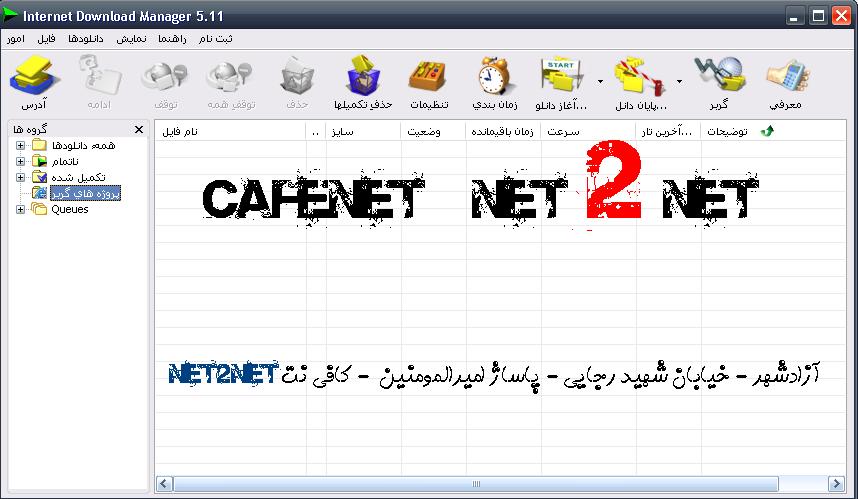Image resolution: width=858 pixels, height=499 pixels.
Task: Sort by the آخرین تار... column header
Action: 669,131
